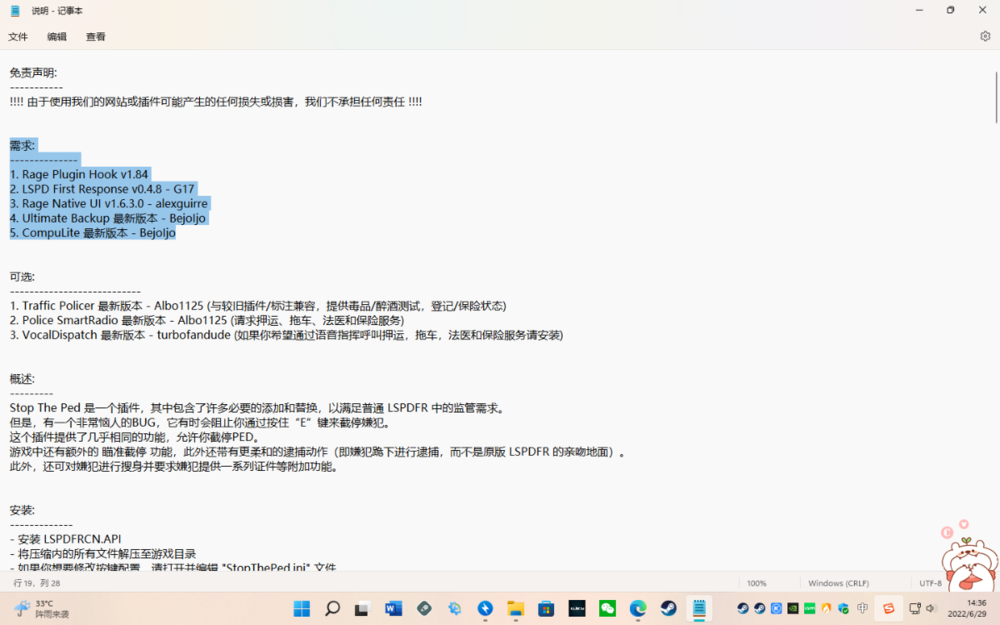This screenshot has width=1000, height=625.
Task: Open Steam from the taskbar
Action: 668,607
